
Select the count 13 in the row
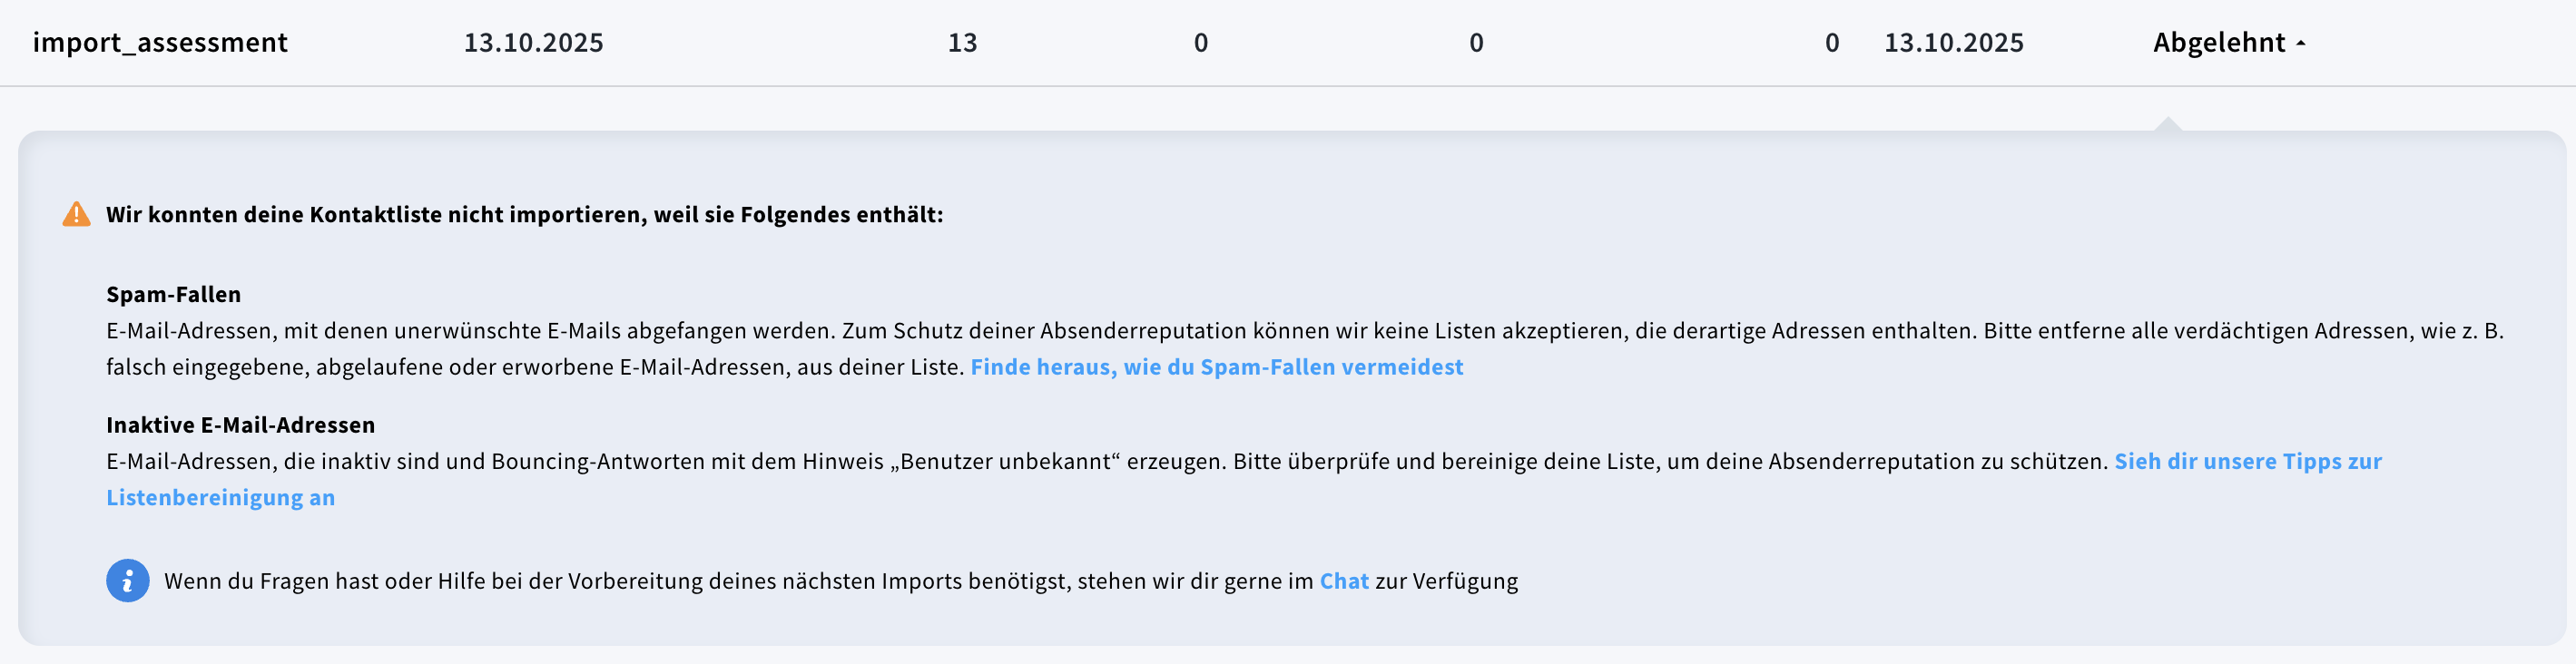pyautogui.click(x=962, y=42)
